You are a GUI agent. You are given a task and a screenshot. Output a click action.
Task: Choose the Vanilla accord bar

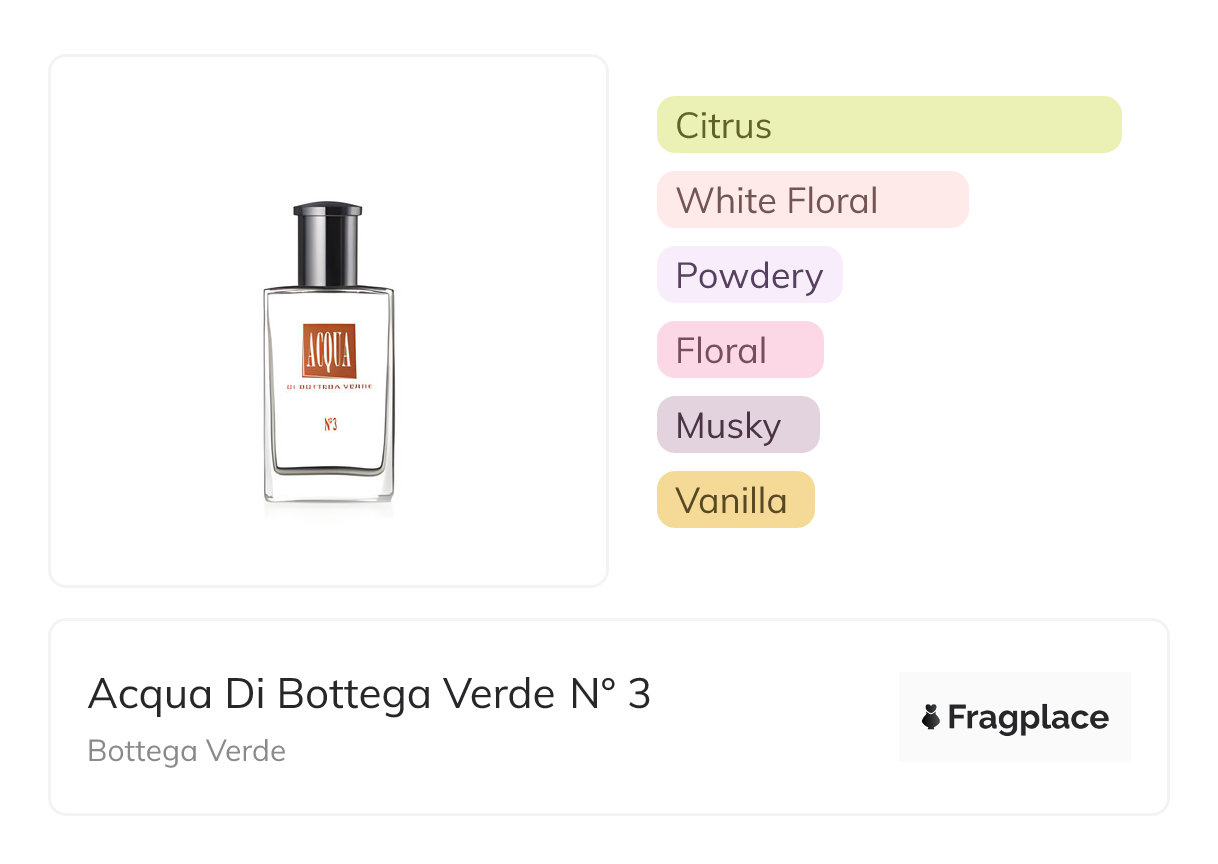(735, 500)
